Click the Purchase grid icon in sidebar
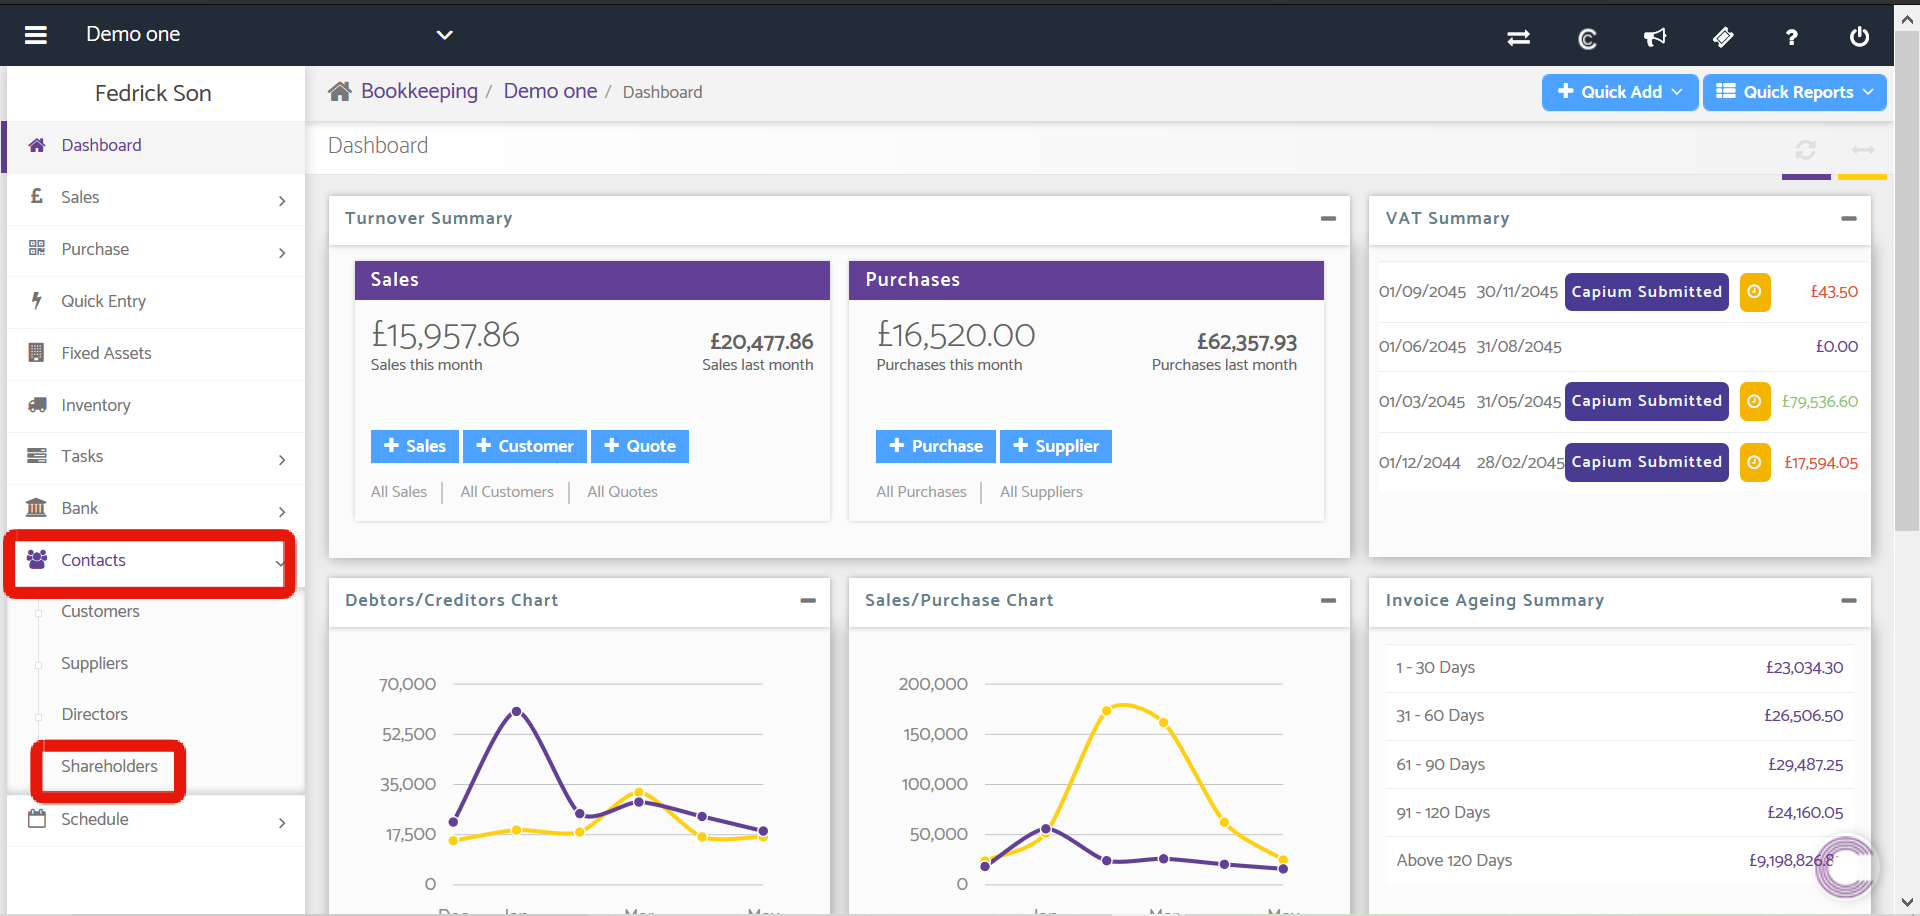This screenshot has width=1920, height=916. pos(37,248)
